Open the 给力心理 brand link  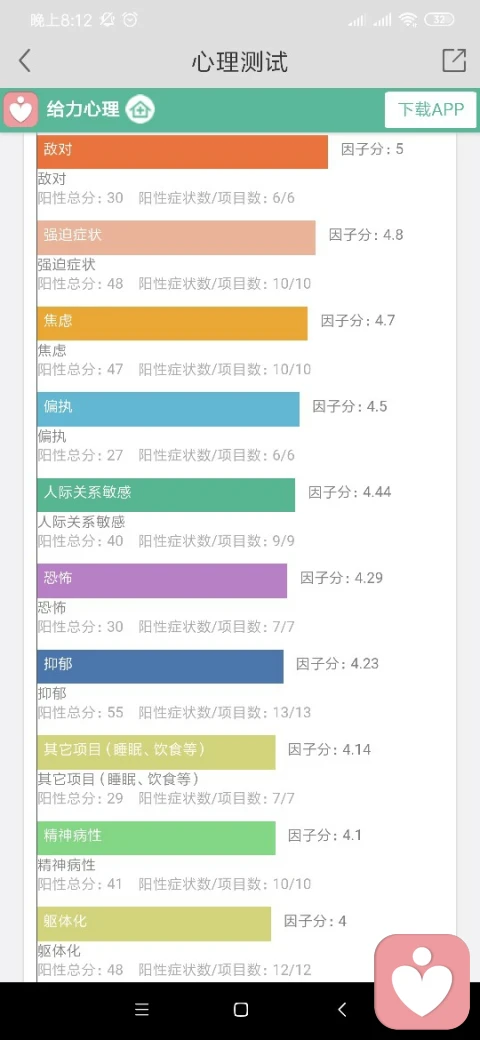[83, 109]
